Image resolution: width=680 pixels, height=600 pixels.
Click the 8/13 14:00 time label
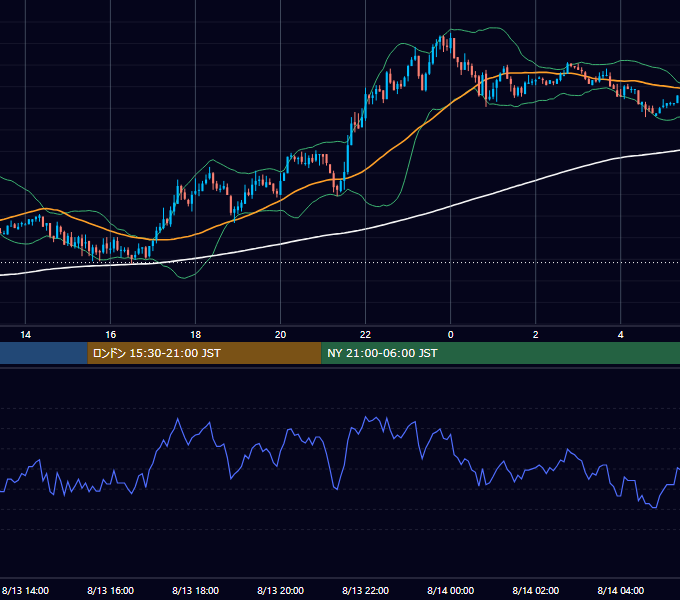pos(25,590)
